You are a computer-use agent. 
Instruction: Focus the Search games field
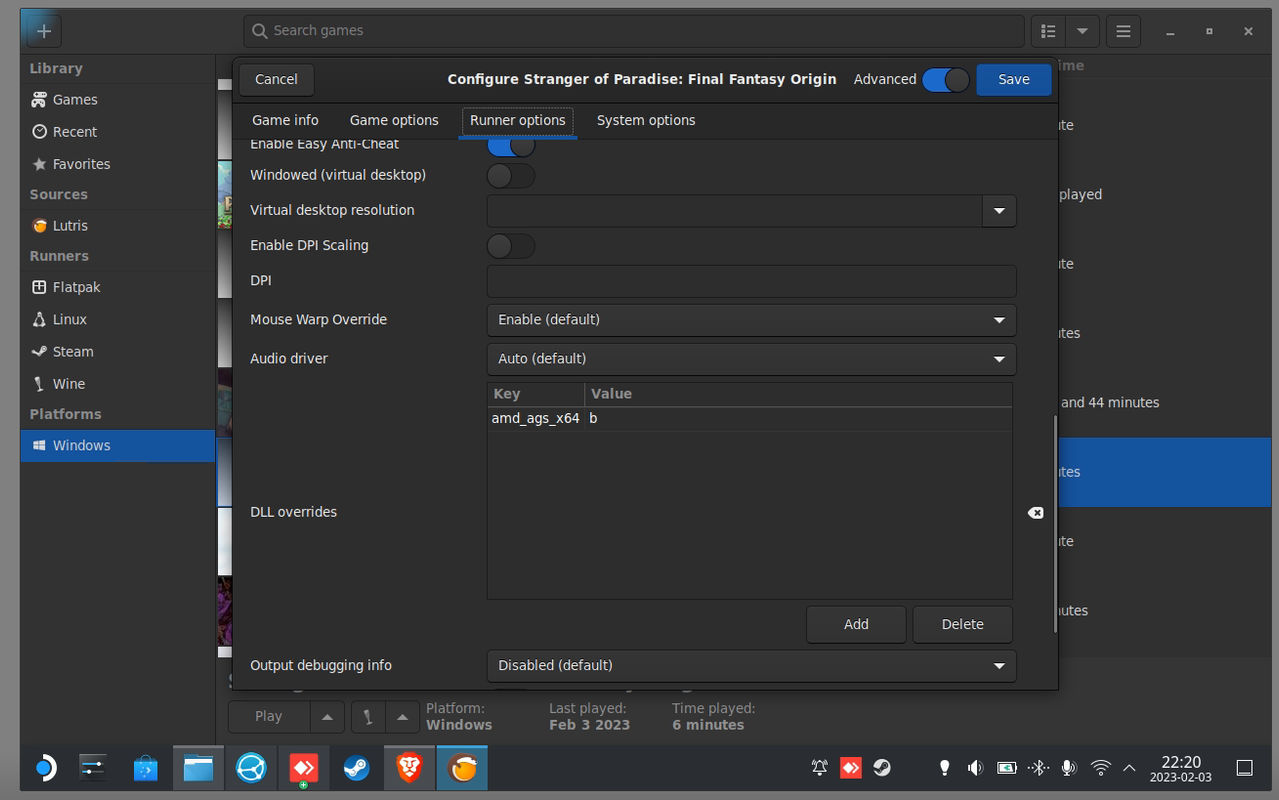pos(634,31)
